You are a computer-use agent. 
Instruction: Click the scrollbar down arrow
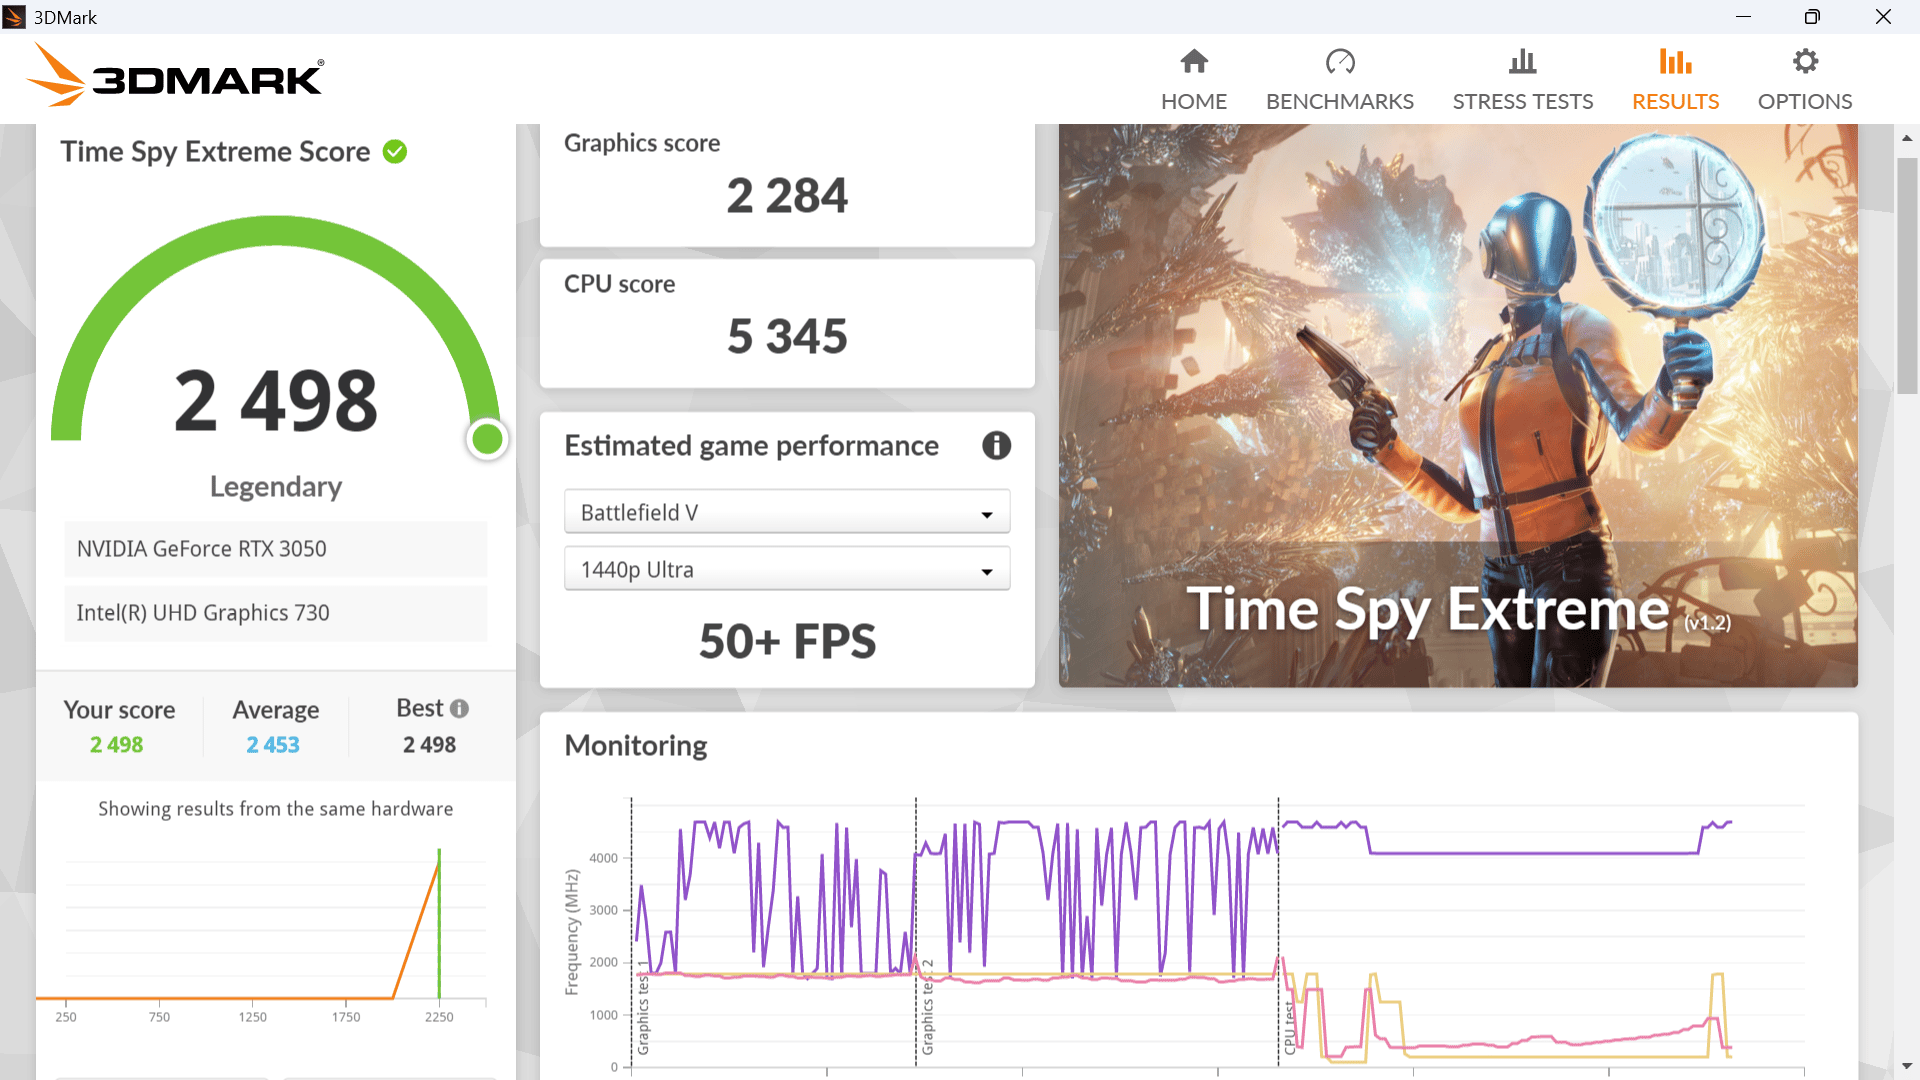(1907, 1067)
